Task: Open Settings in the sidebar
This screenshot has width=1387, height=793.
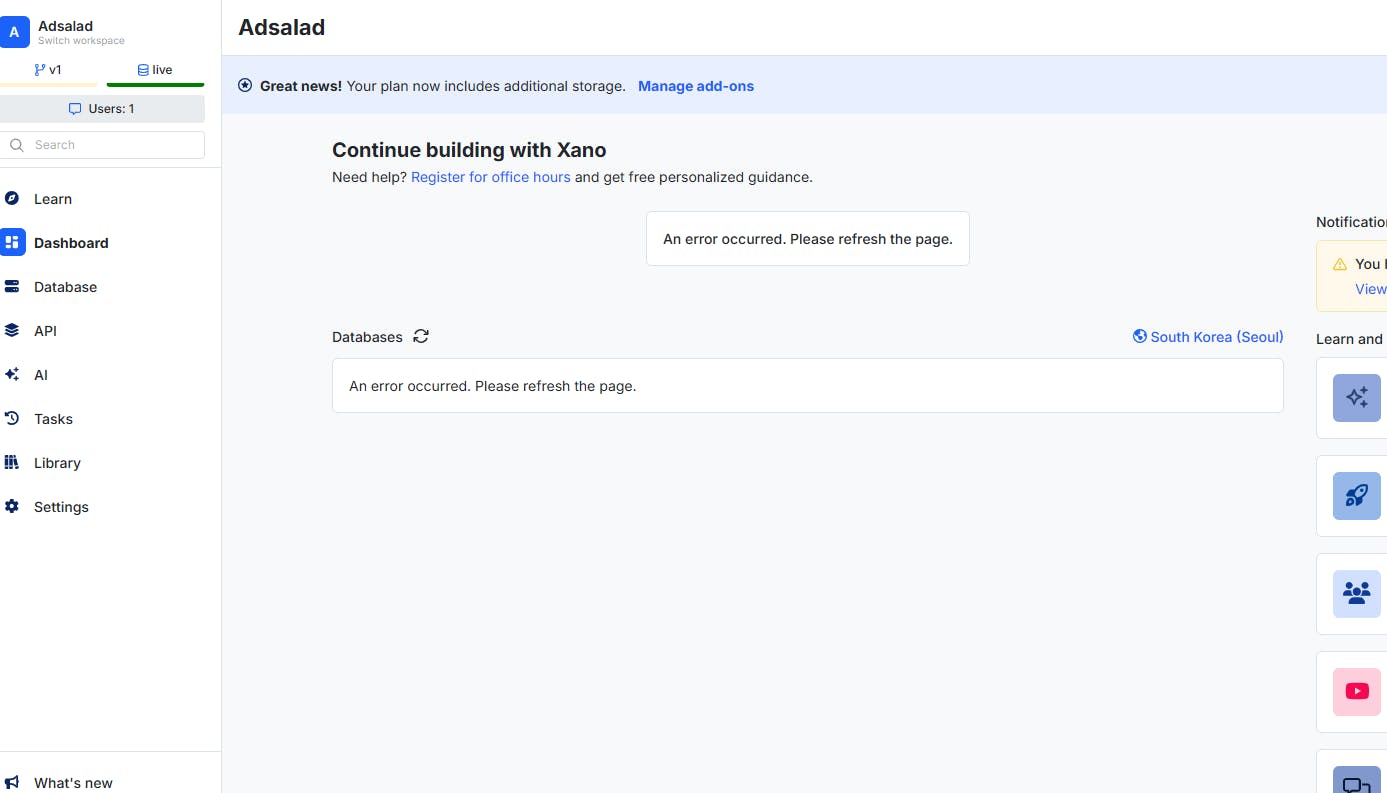Action: point(61,507)
